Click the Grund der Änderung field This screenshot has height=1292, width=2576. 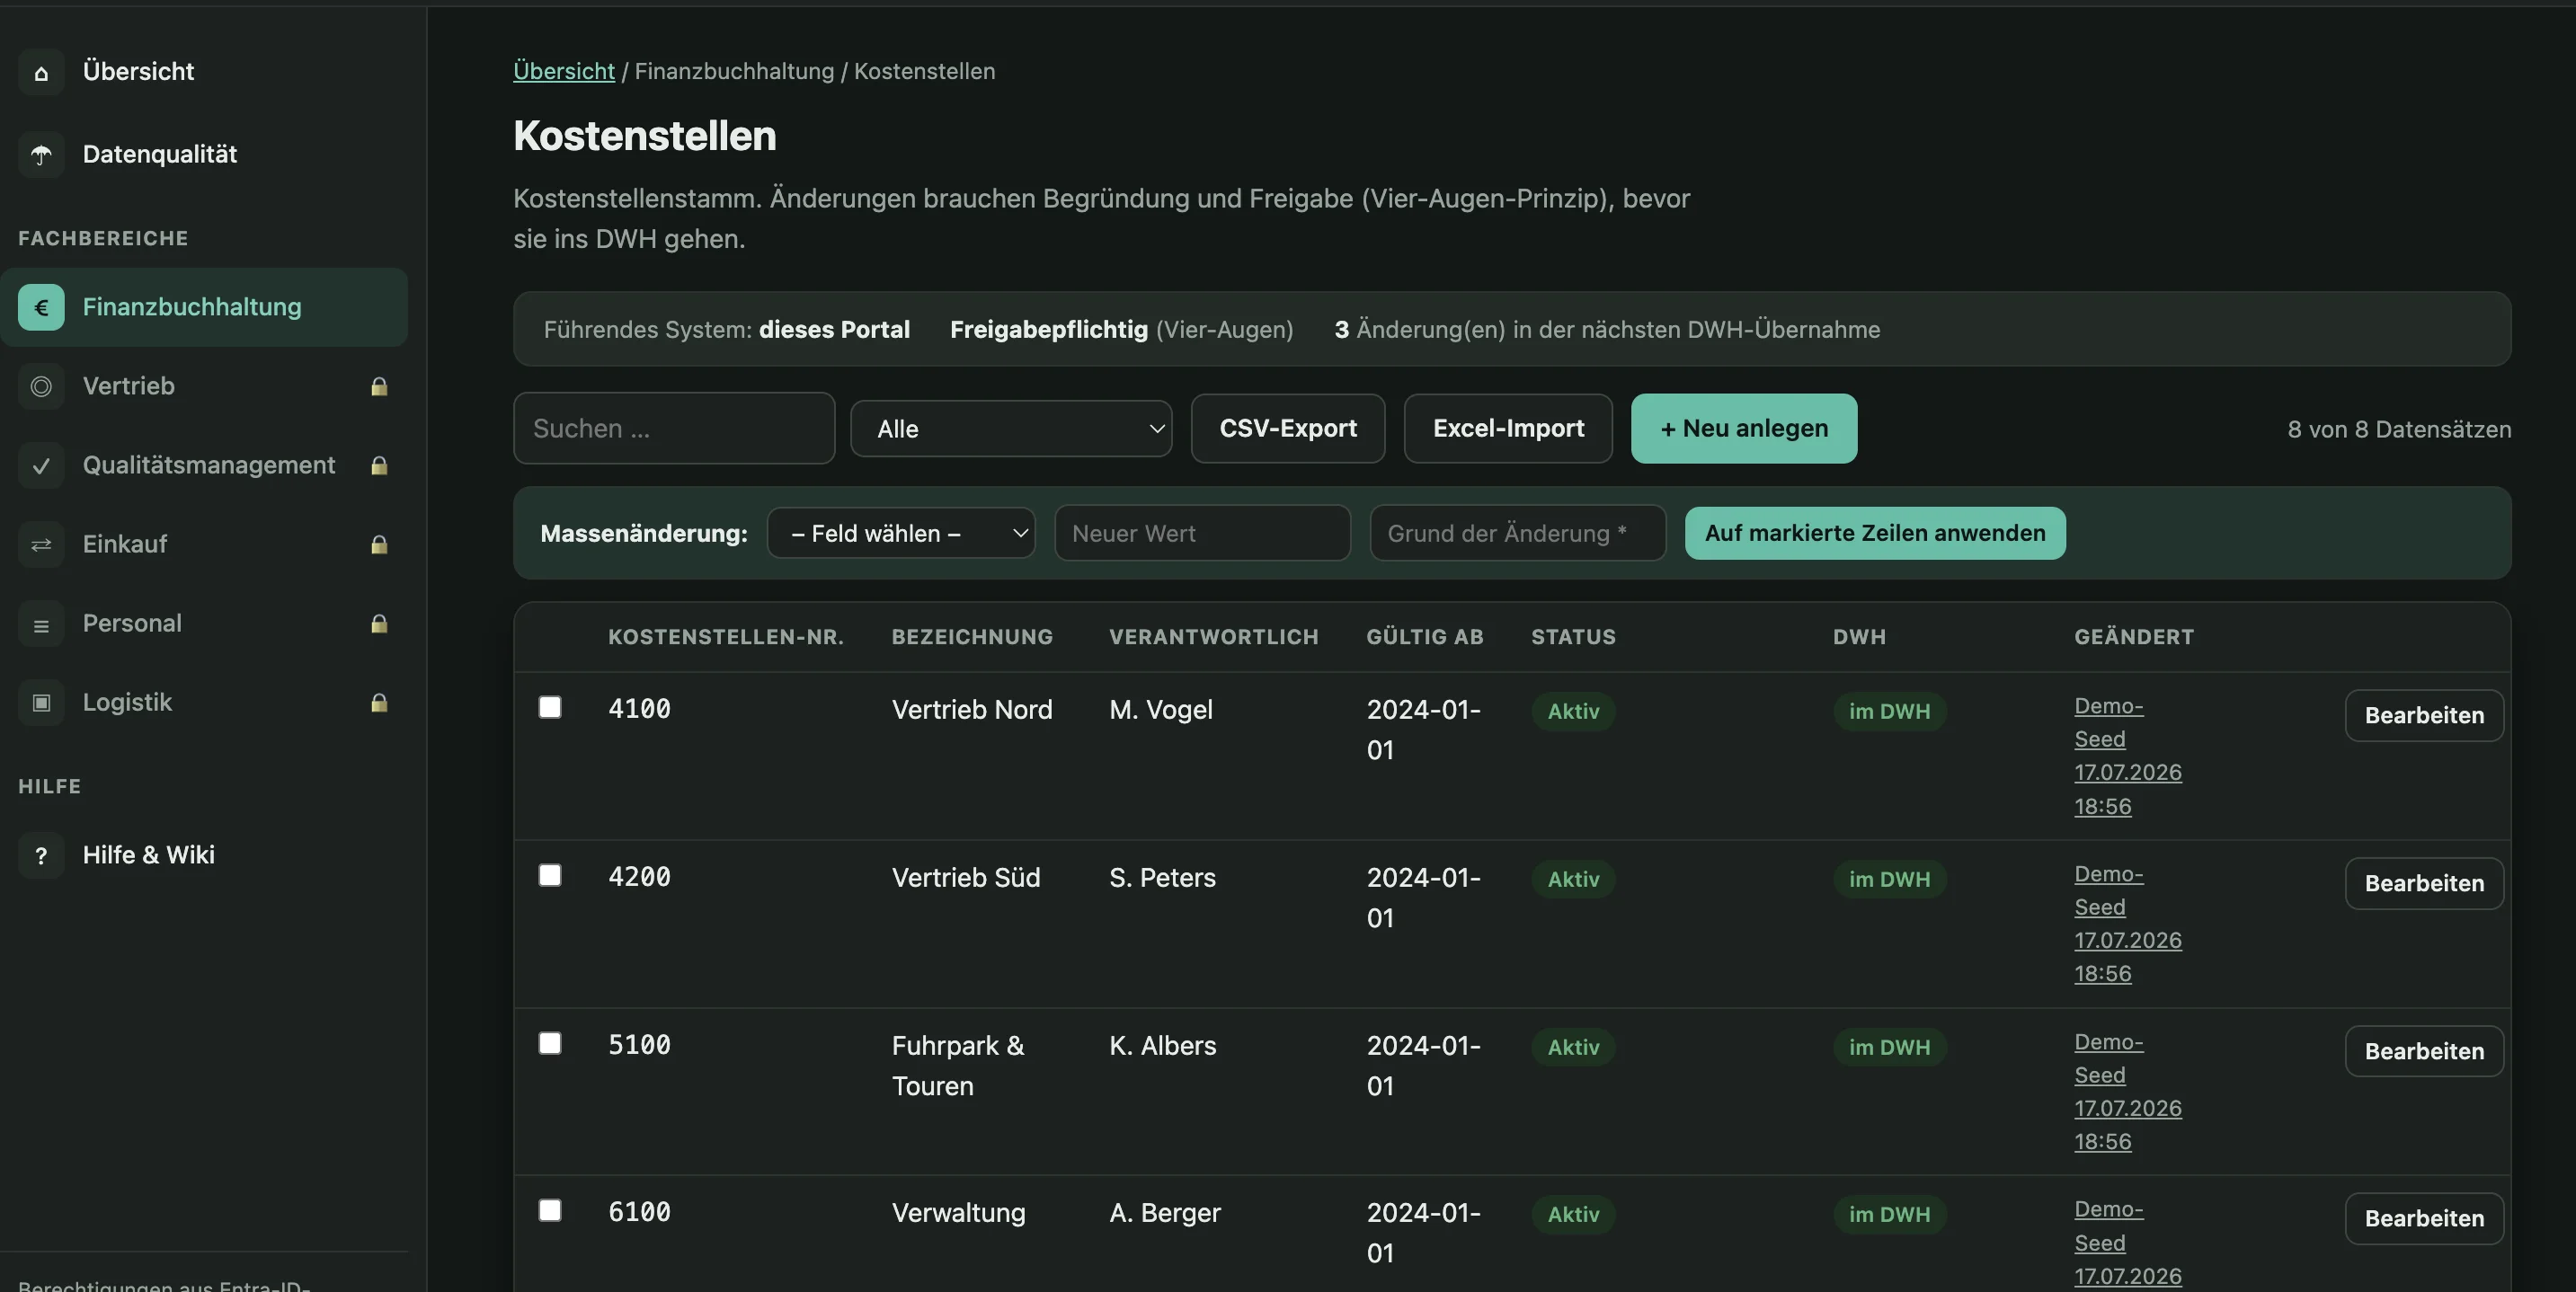click(1517, 533)
